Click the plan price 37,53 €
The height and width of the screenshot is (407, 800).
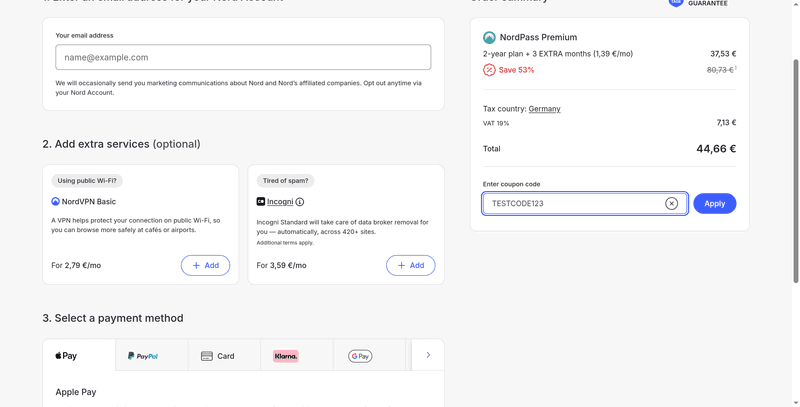723,54
